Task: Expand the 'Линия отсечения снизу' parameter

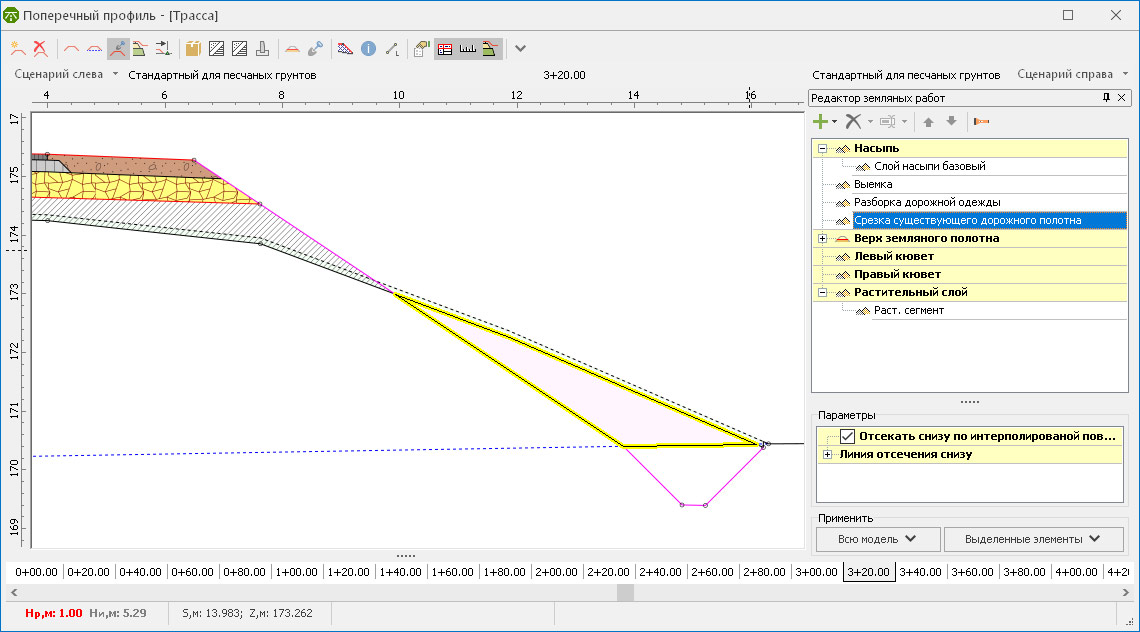Action: tap(827, 455)
